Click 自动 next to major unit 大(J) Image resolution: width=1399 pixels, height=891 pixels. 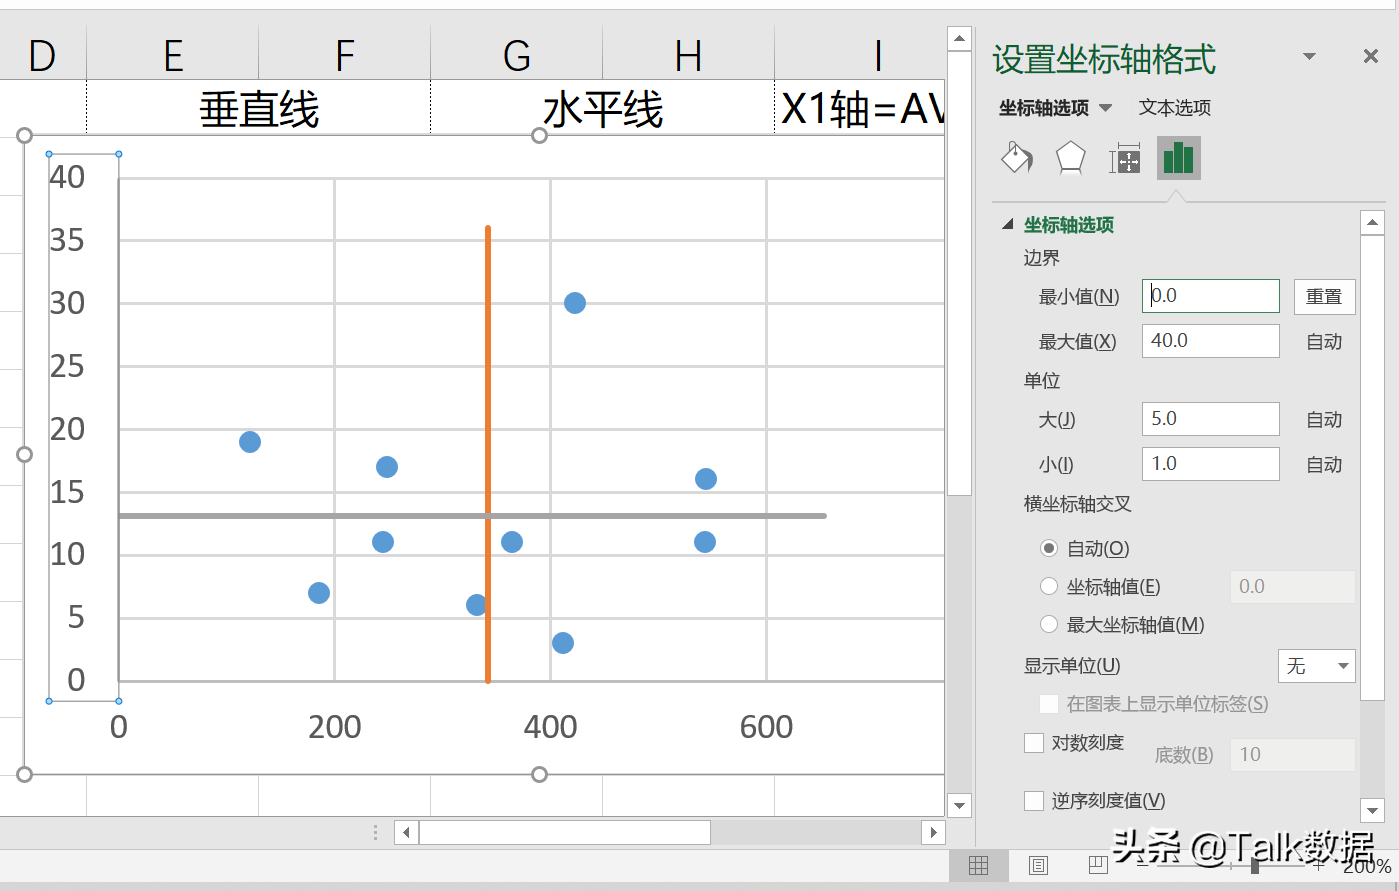coord(1325,420)
